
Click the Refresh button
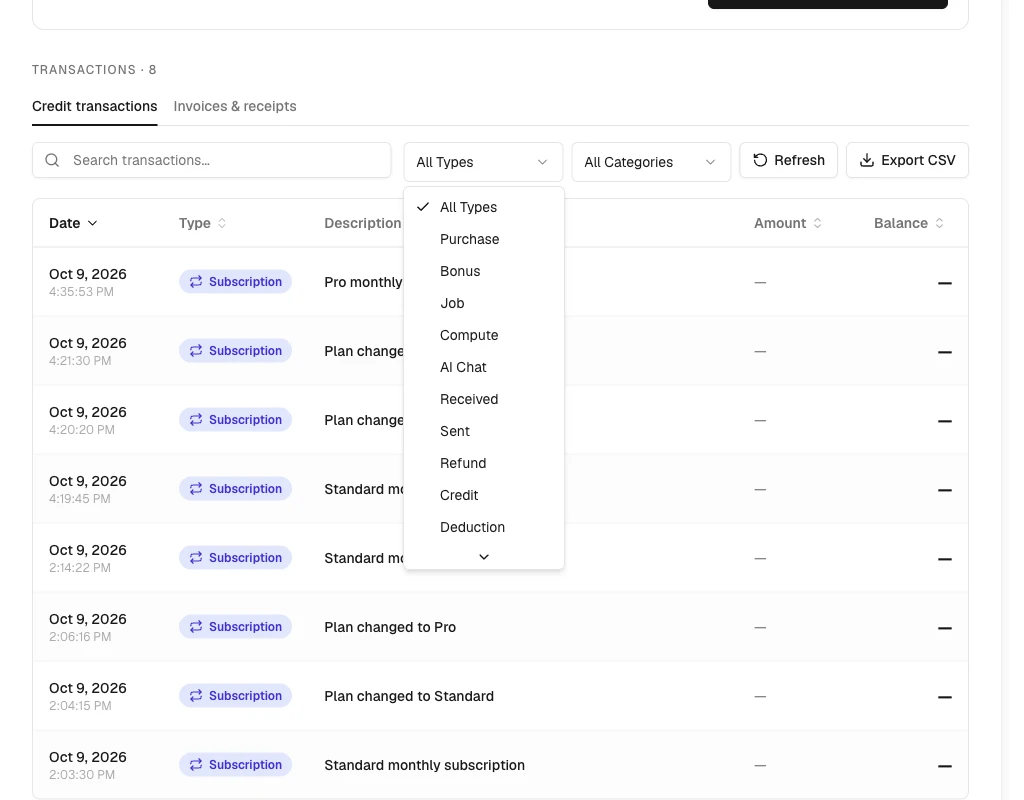[x=788, y=160]
